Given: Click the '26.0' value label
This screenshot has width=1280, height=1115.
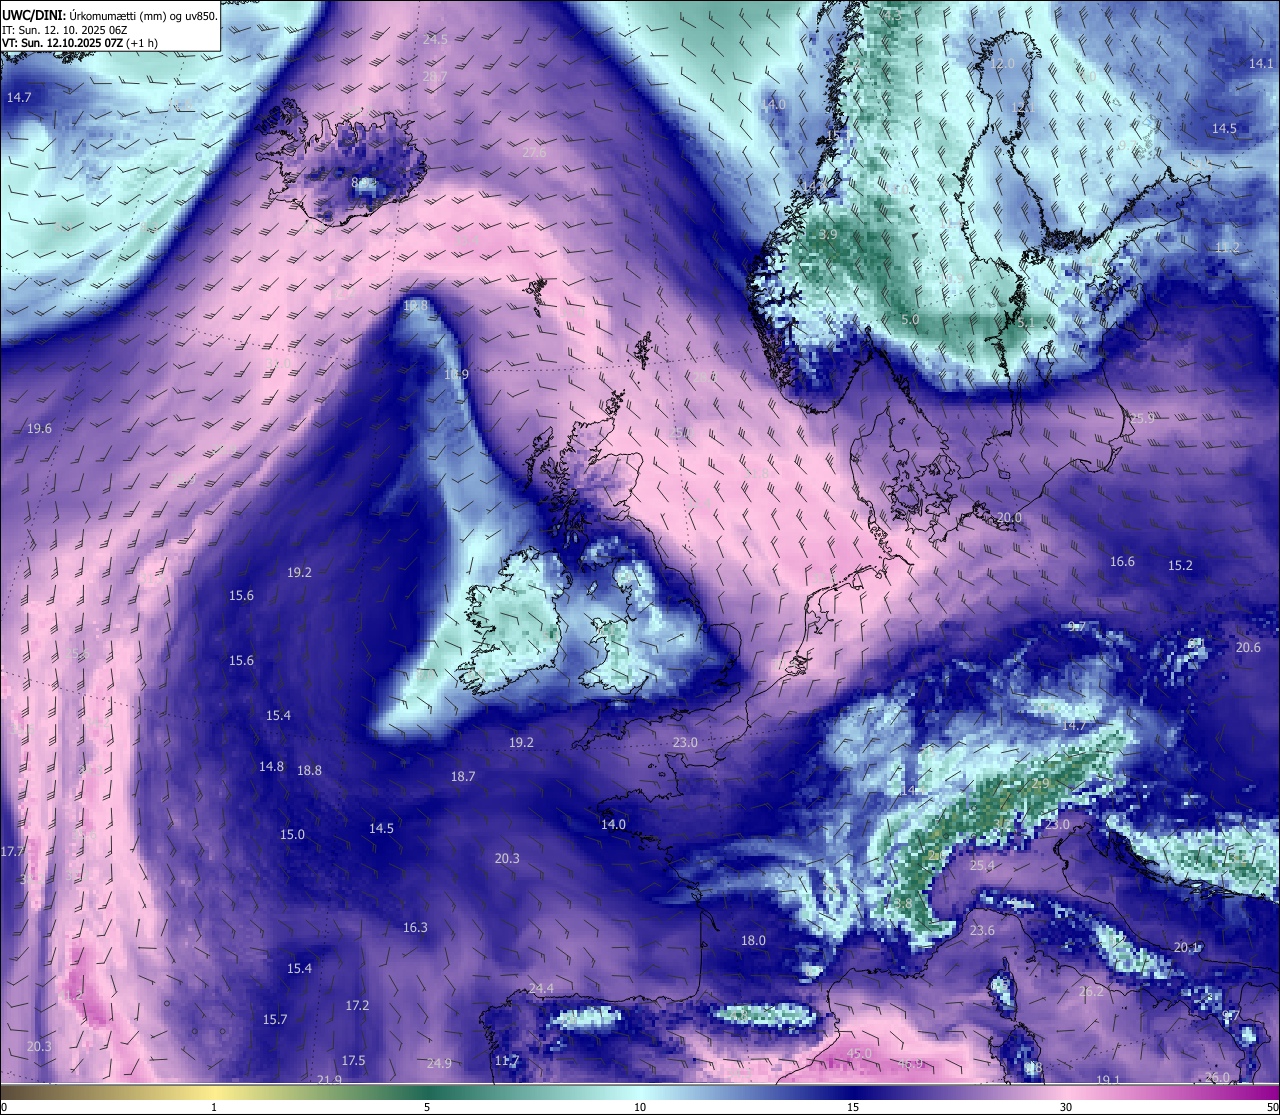Looking at the screenshot, I should click(x=1217, y=1078).
